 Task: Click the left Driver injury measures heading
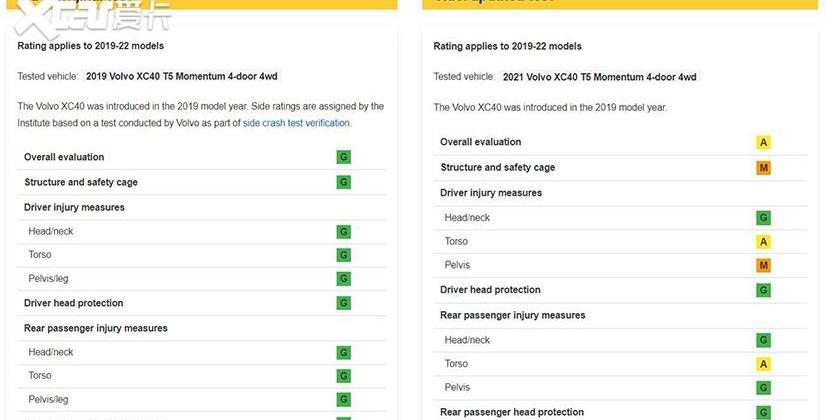coord(74,208)
